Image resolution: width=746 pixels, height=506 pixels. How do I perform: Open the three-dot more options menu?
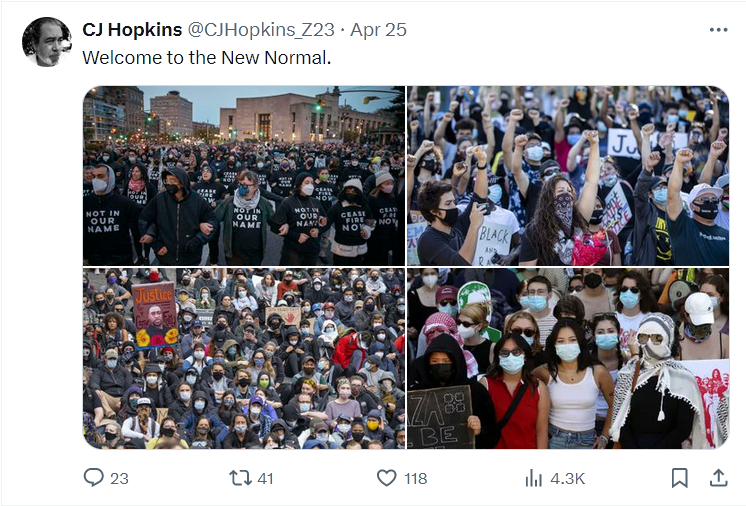718,29
